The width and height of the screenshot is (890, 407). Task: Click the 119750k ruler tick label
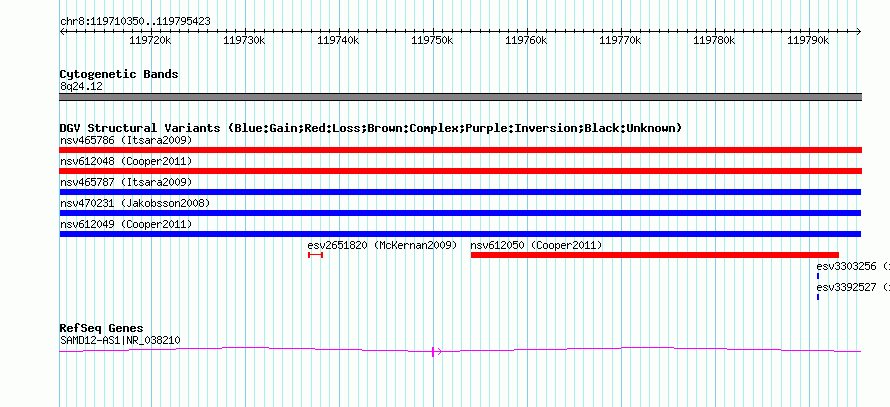pos(433,41)
